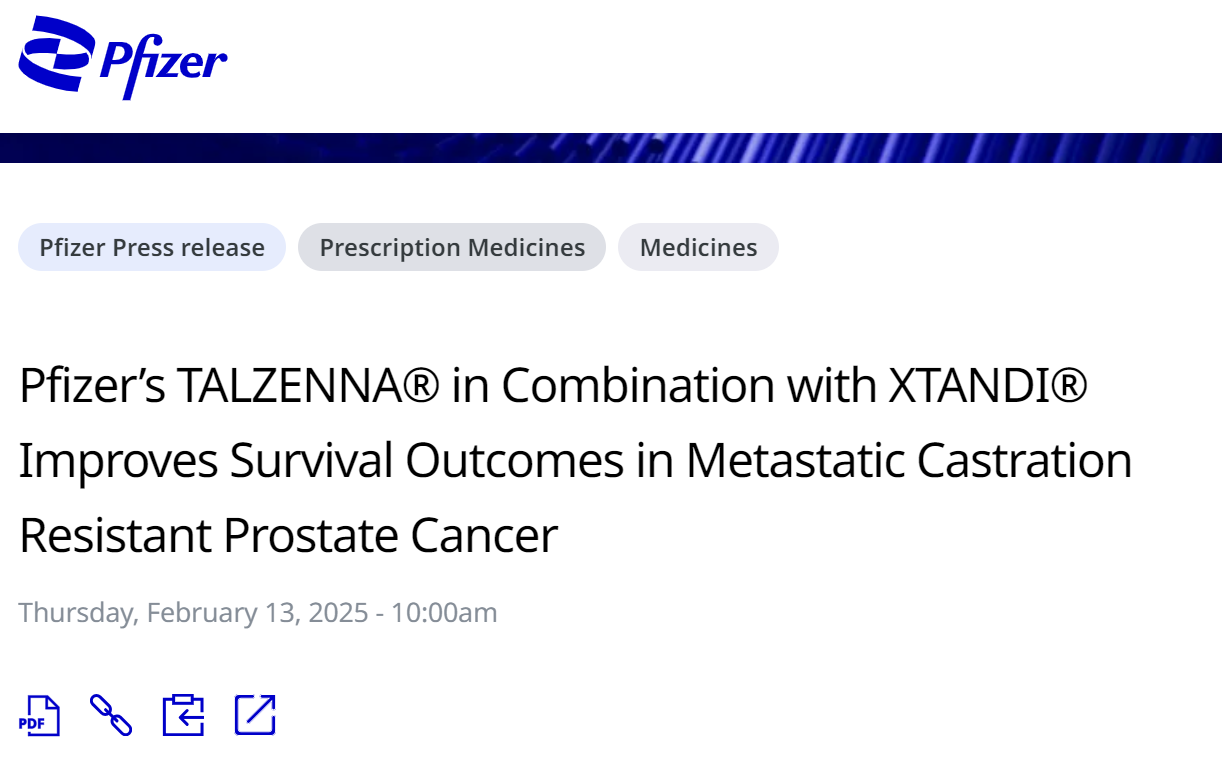The width and height of the screenshot is (1222, 771).
Task: Click the TALZENNA® word in headline
Action: (x=308, y=386)
